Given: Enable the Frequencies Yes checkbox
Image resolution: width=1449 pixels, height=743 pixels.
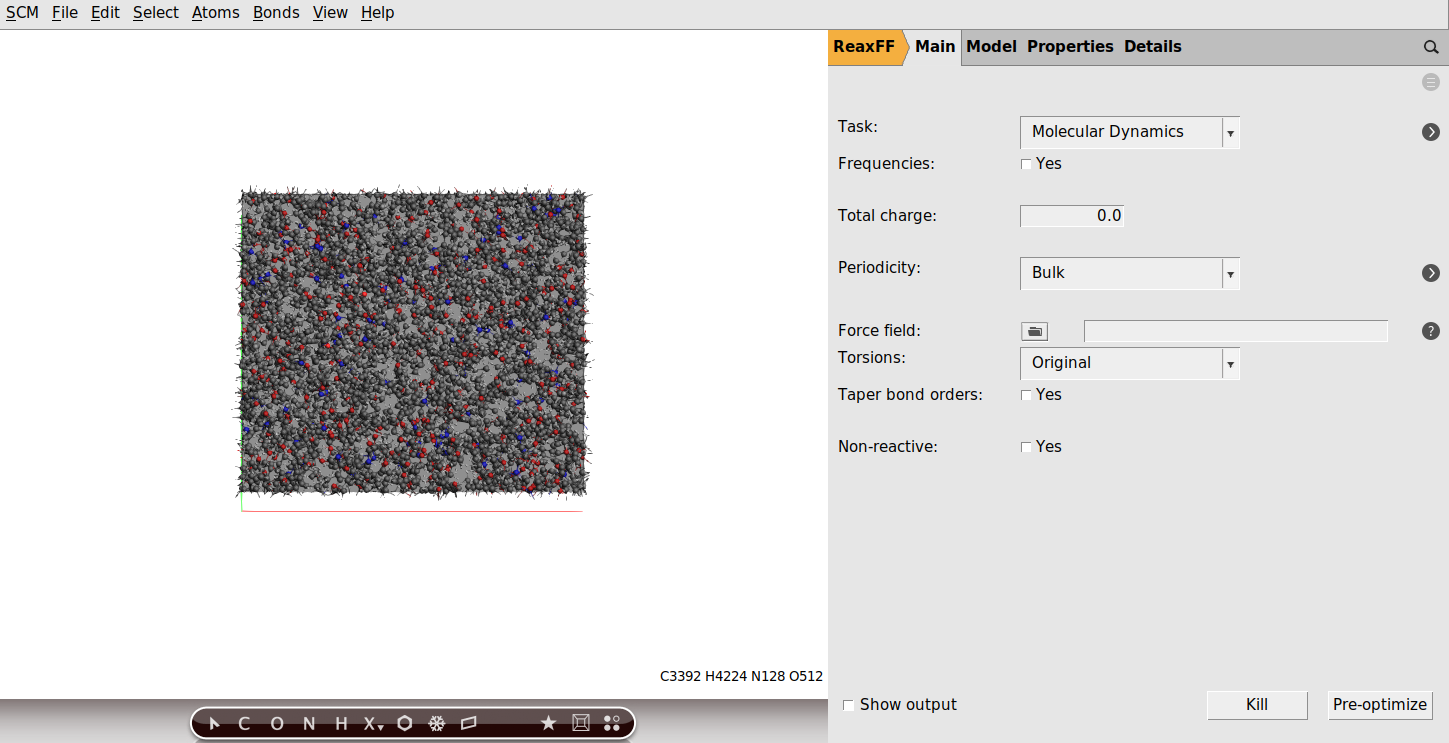Looking at the screenshot, I should click(x=1026, y=163).
